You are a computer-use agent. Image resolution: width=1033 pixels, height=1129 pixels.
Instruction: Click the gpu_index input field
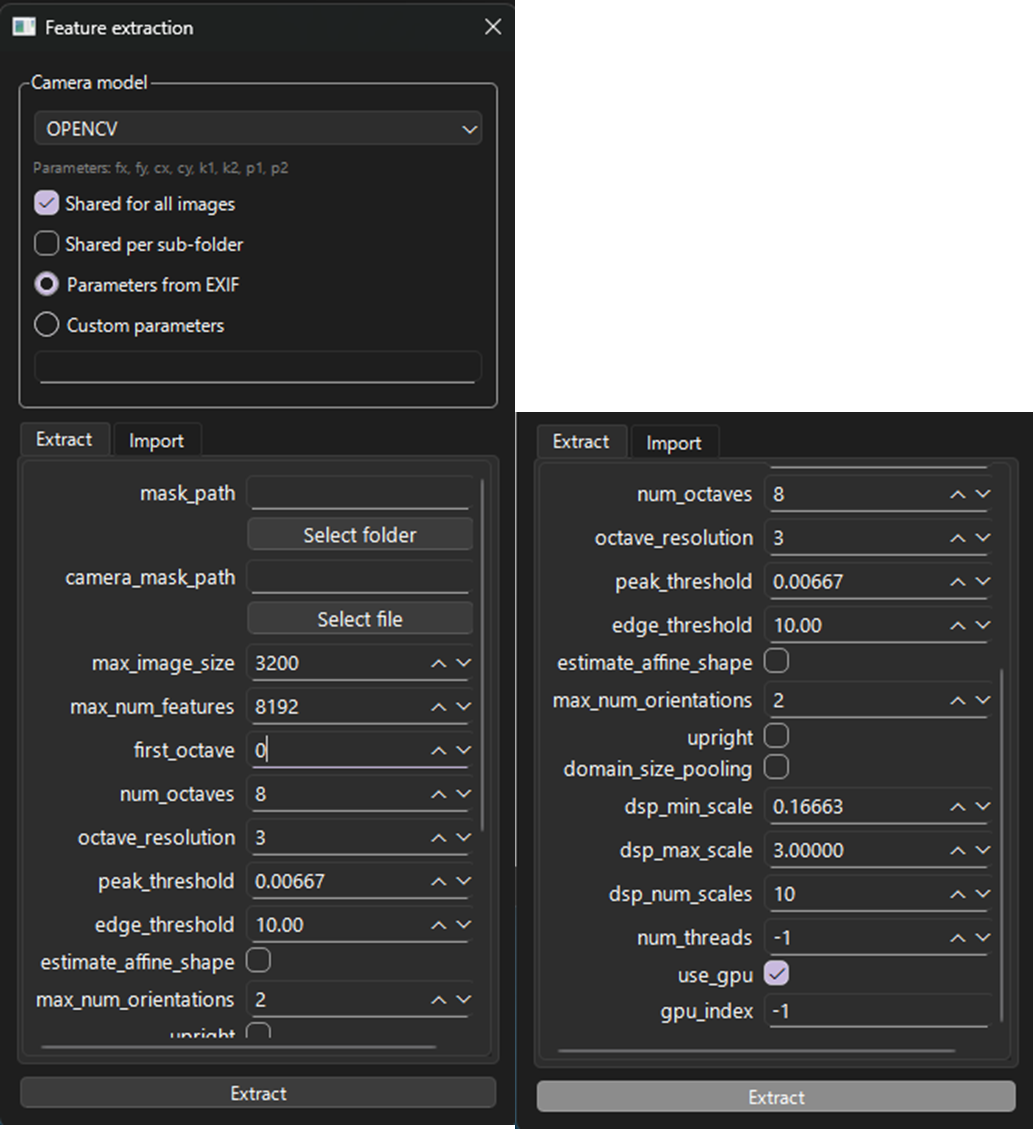[x=878, y=1011]
